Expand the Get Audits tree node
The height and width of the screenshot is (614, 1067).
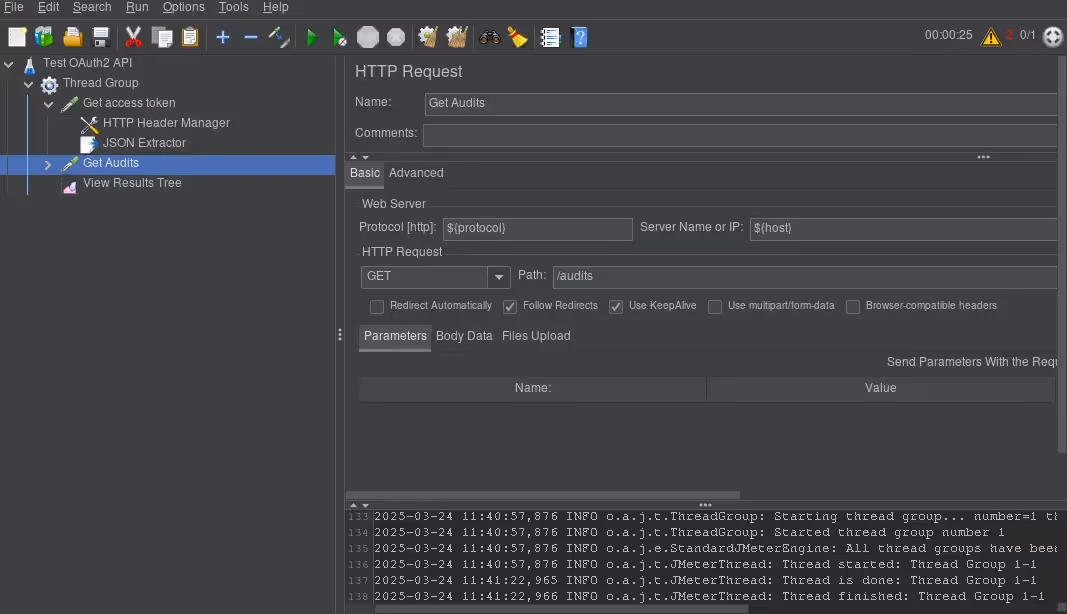(47, 164)
